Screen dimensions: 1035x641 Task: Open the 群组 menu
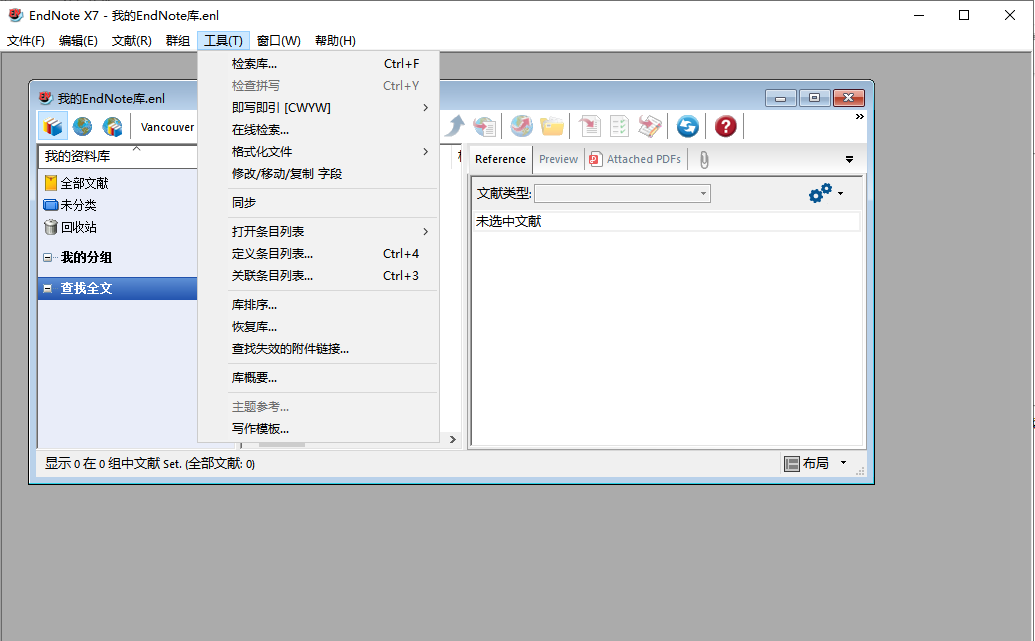[x=178, y=41]
